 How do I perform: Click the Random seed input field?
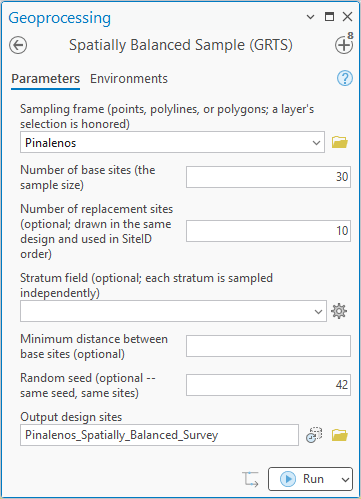pos(268,385)
